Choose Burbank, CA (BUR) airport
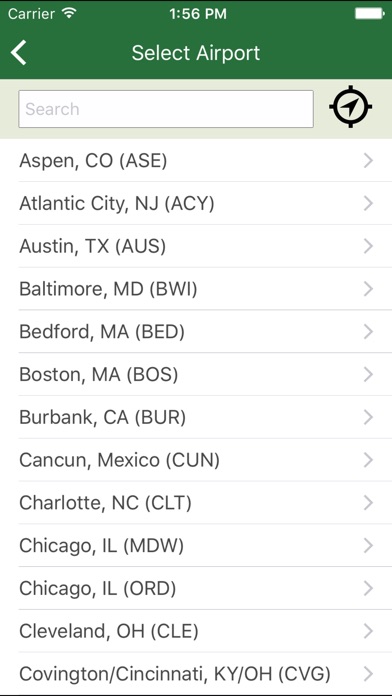This screenshot has height=696, width=392. tap(196, 417)
